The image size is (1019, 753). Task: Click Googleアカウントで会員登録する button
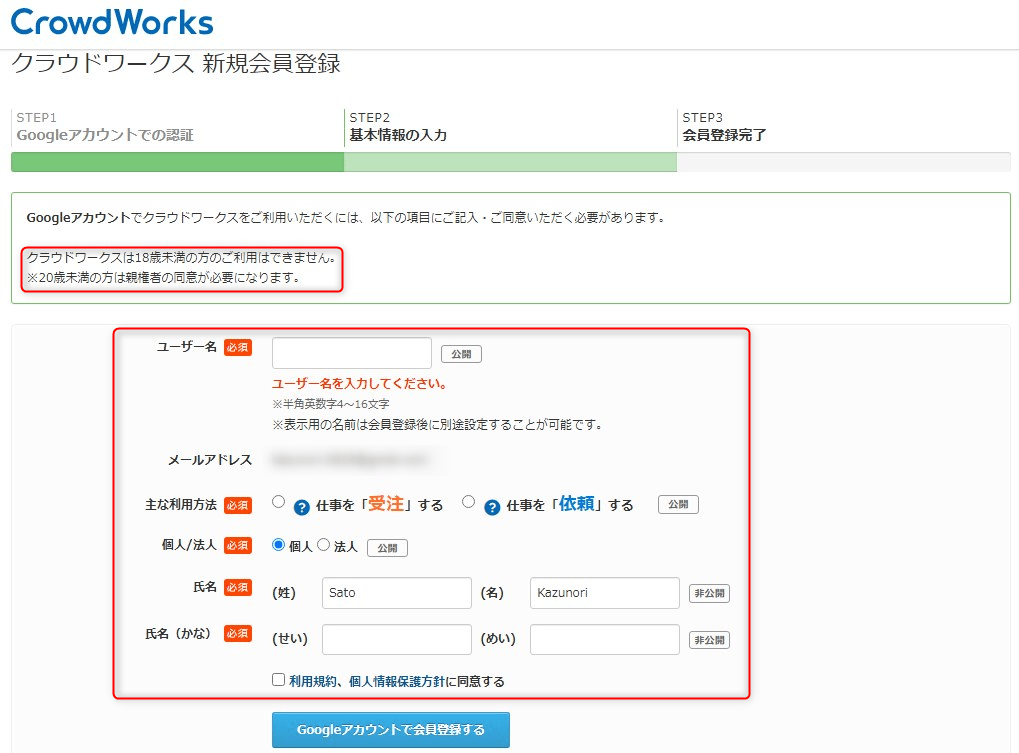coord(391,730)
